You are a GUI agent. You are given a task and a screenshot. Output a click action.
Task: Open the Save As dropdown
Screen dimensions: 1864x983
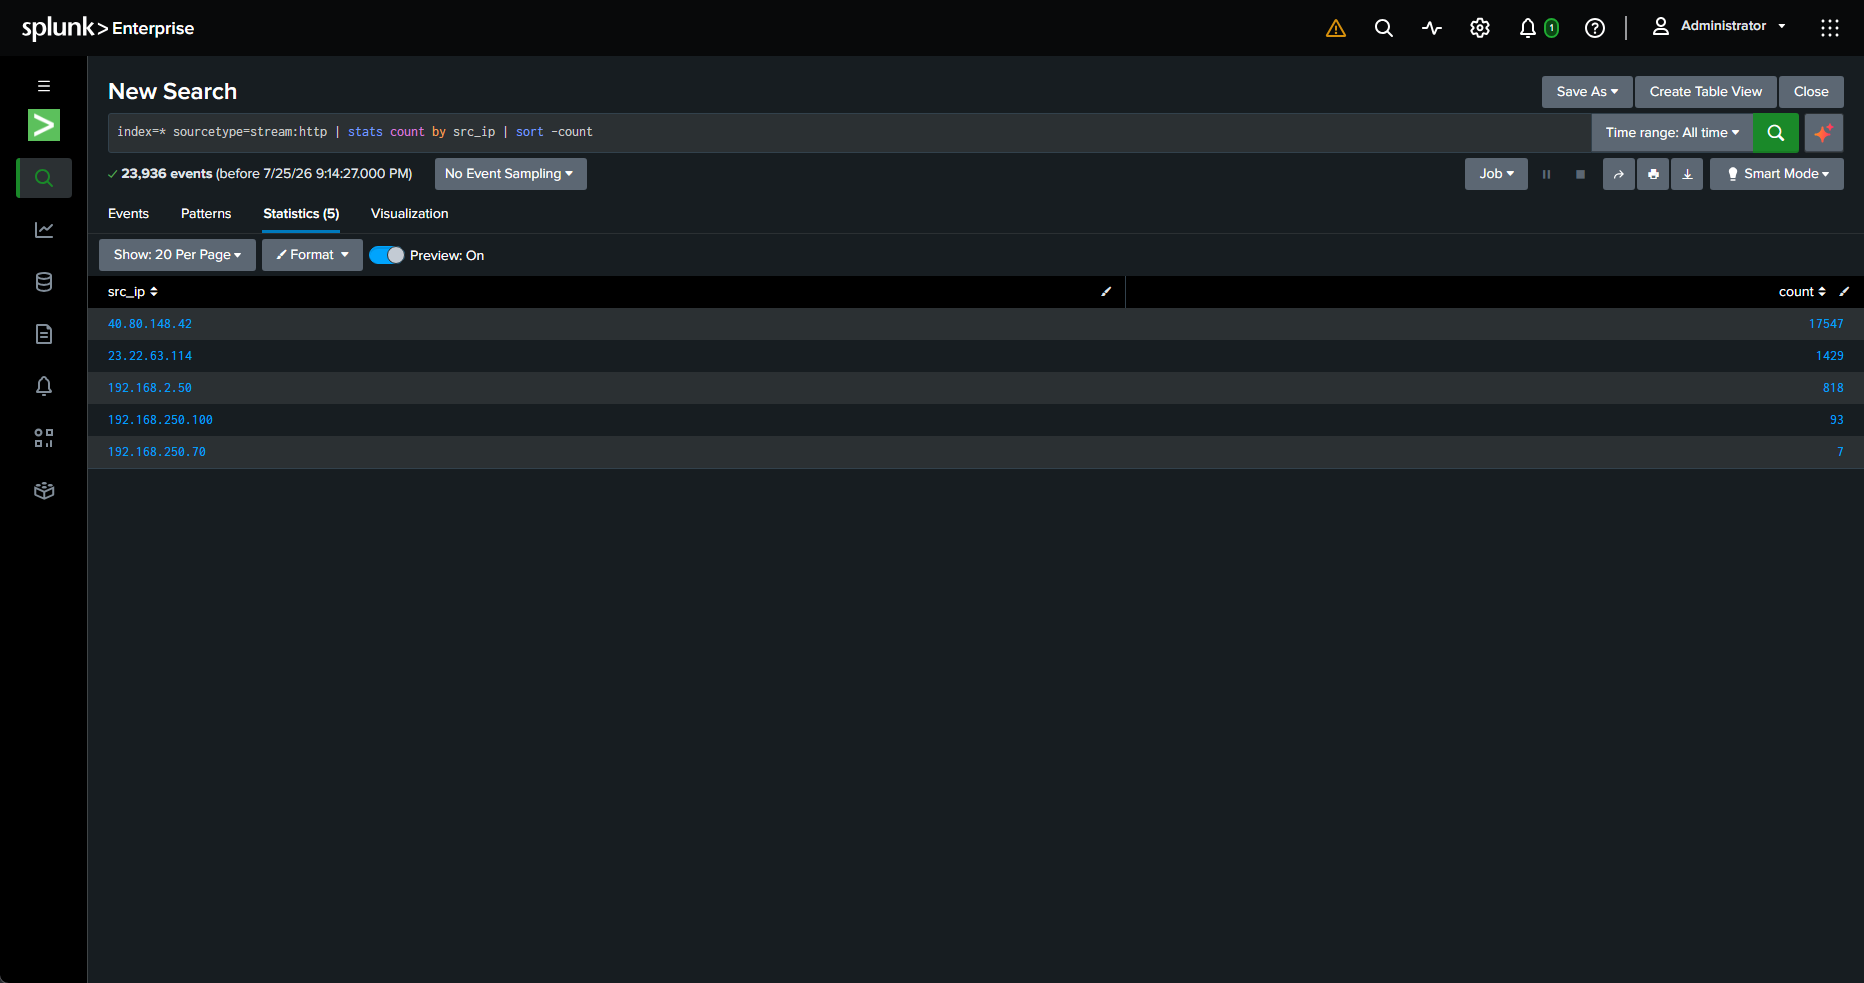tap(1587, 92)
